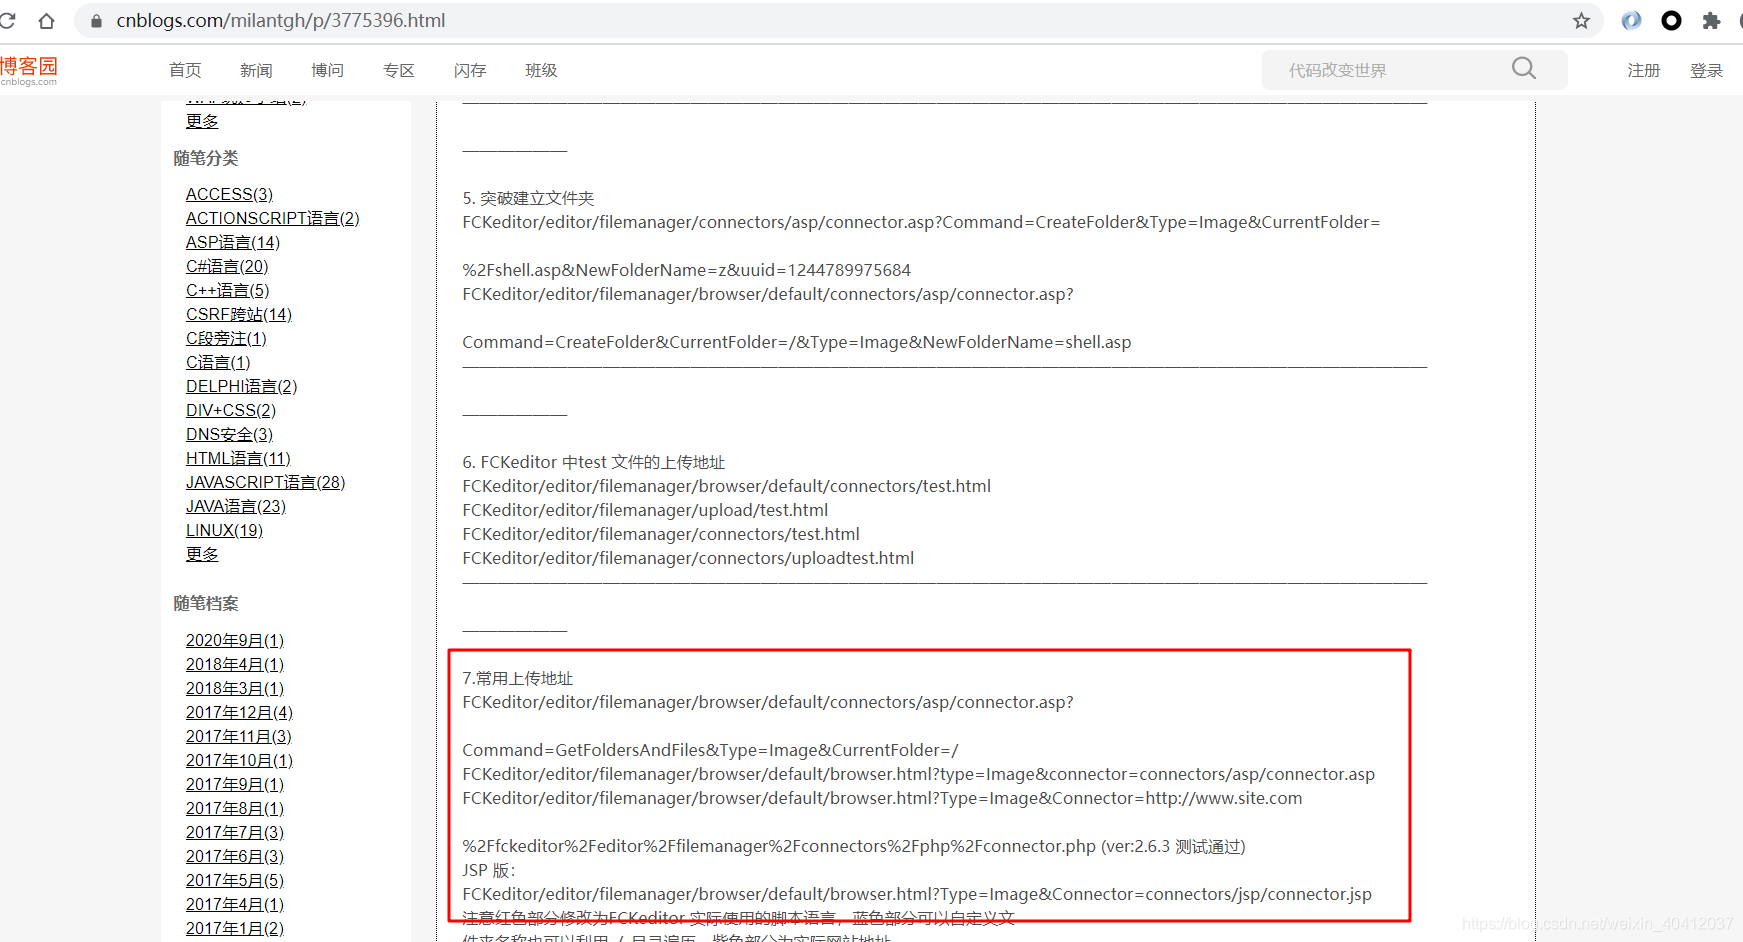This screenshot has height=942, width=1743.
Task: Open category ACTIONSCRIPT语言(2)
Action: click(x=272, y=218)
